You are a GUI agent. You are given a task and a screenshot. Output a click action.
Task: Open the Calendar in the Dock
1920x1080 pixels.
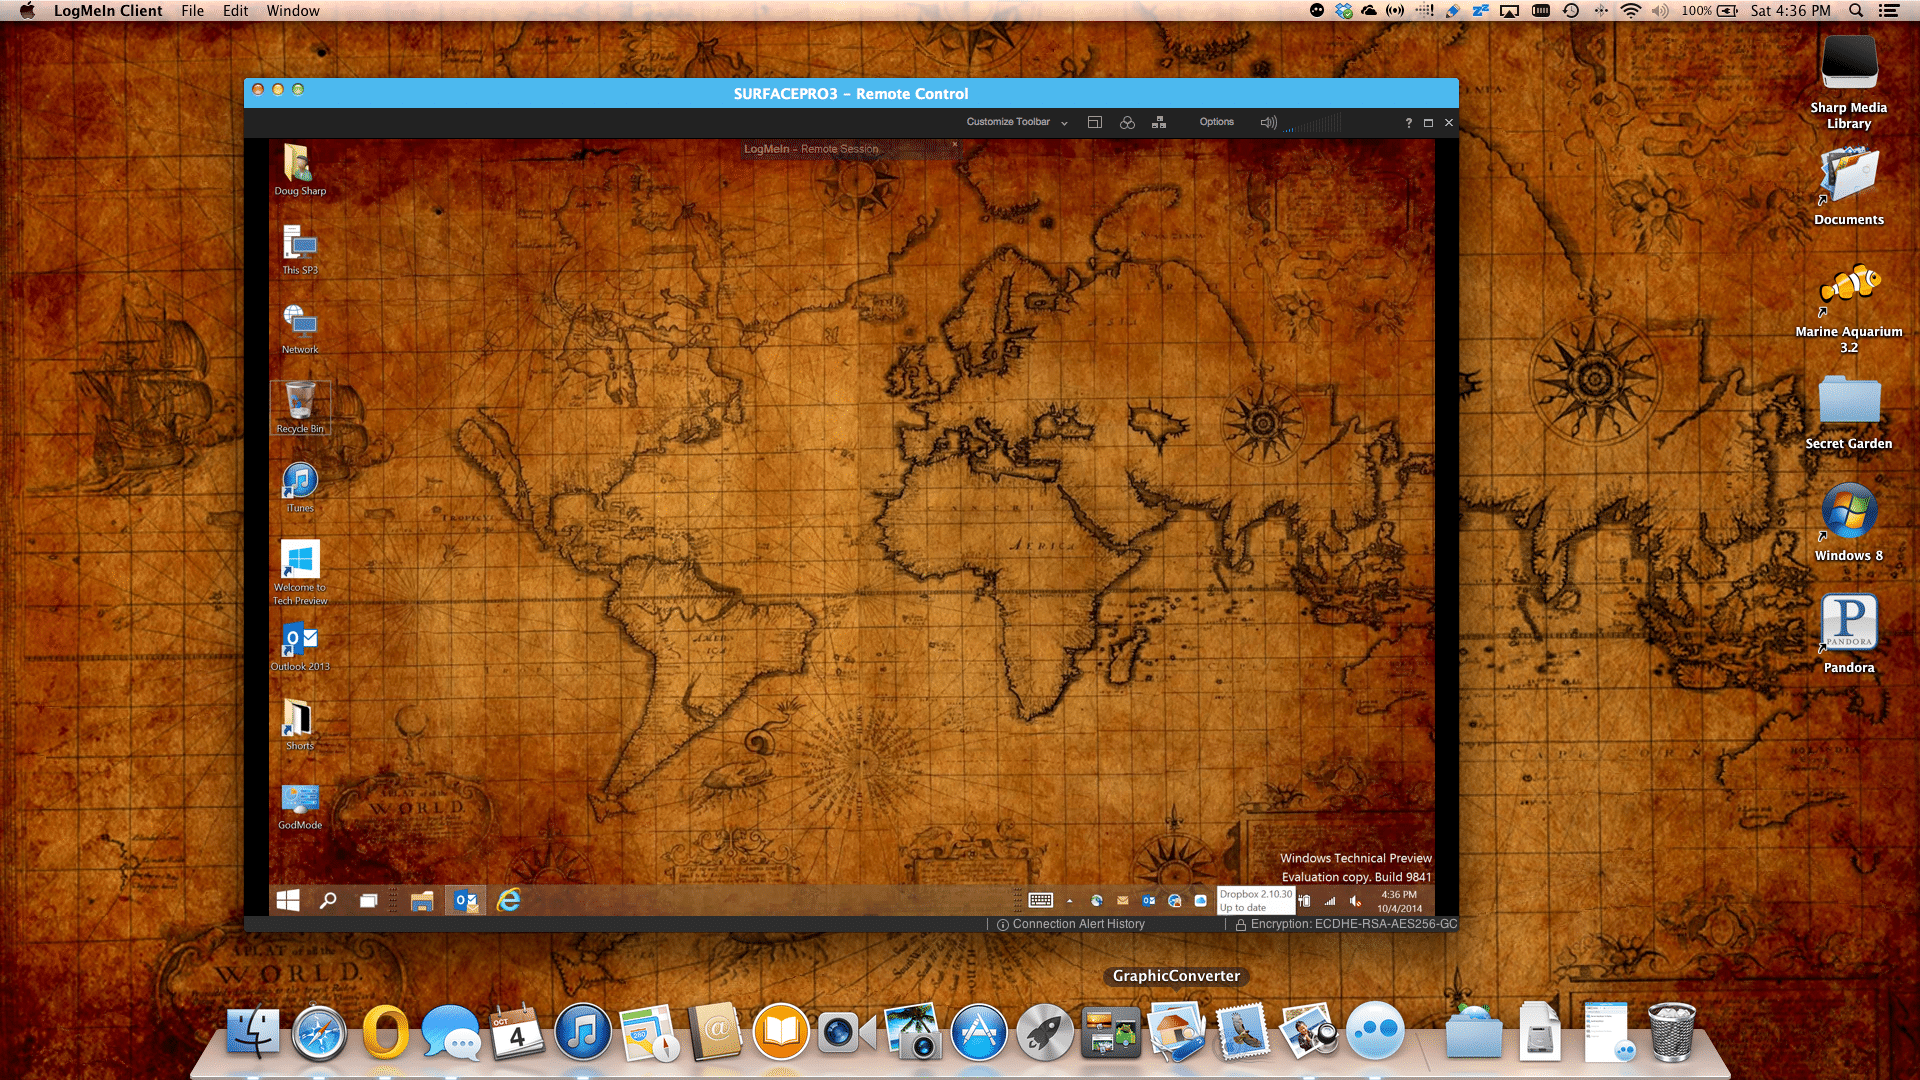click(517, 1032)
